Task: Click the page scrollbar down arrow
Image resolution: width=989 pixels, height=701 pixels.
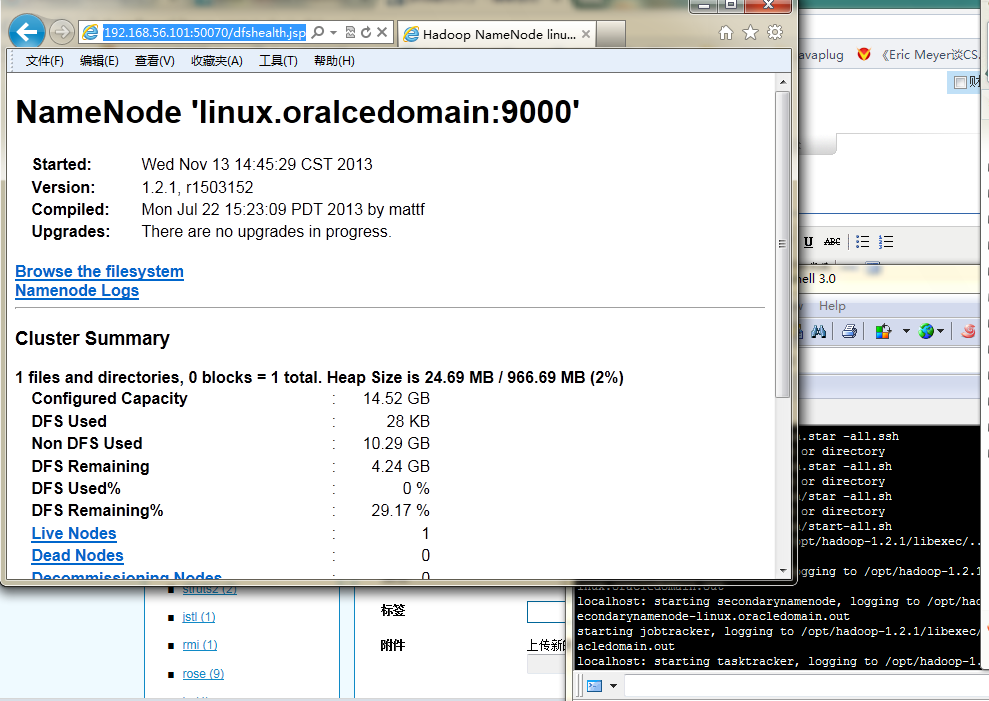Action: [783, 570]
